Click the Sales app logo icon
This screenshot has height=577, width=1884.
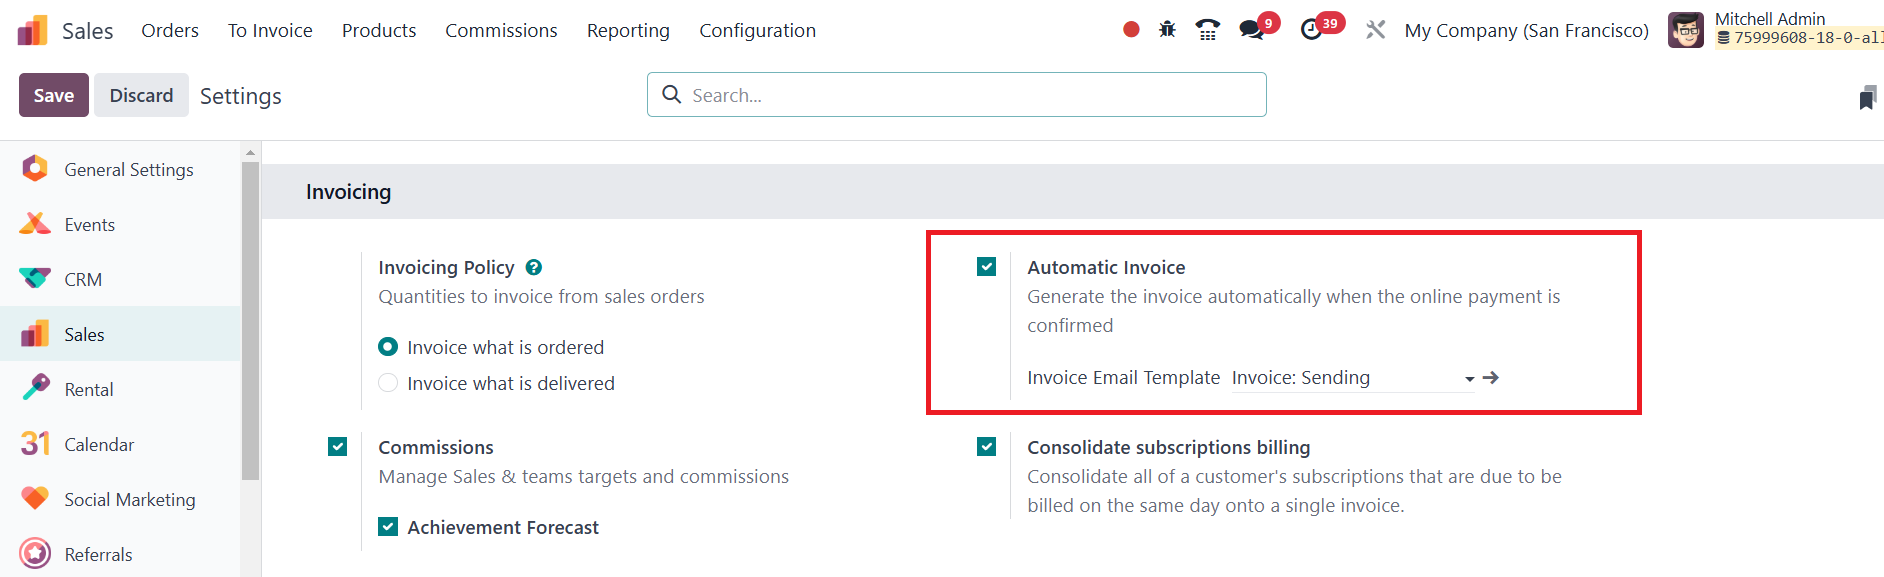tap(32, 31)
